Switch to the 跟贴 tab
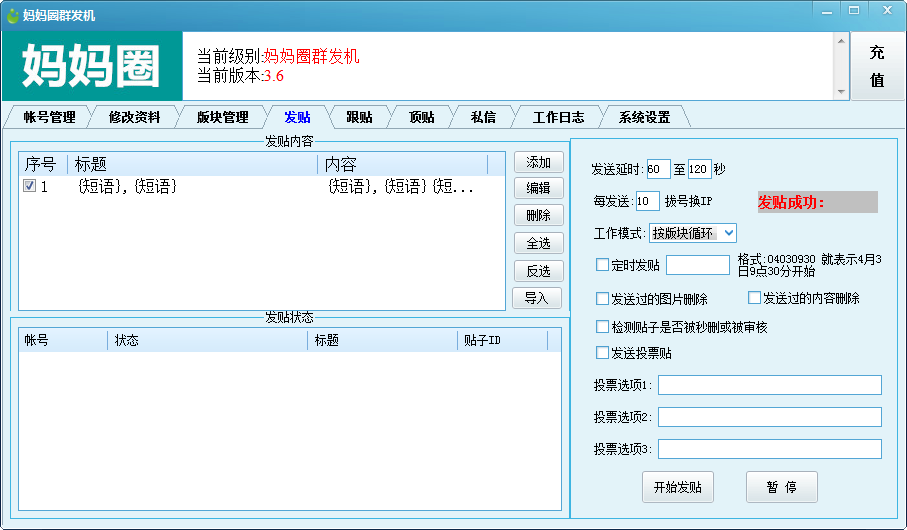This screenshot has width=907, height=530. tap(359, 117)
